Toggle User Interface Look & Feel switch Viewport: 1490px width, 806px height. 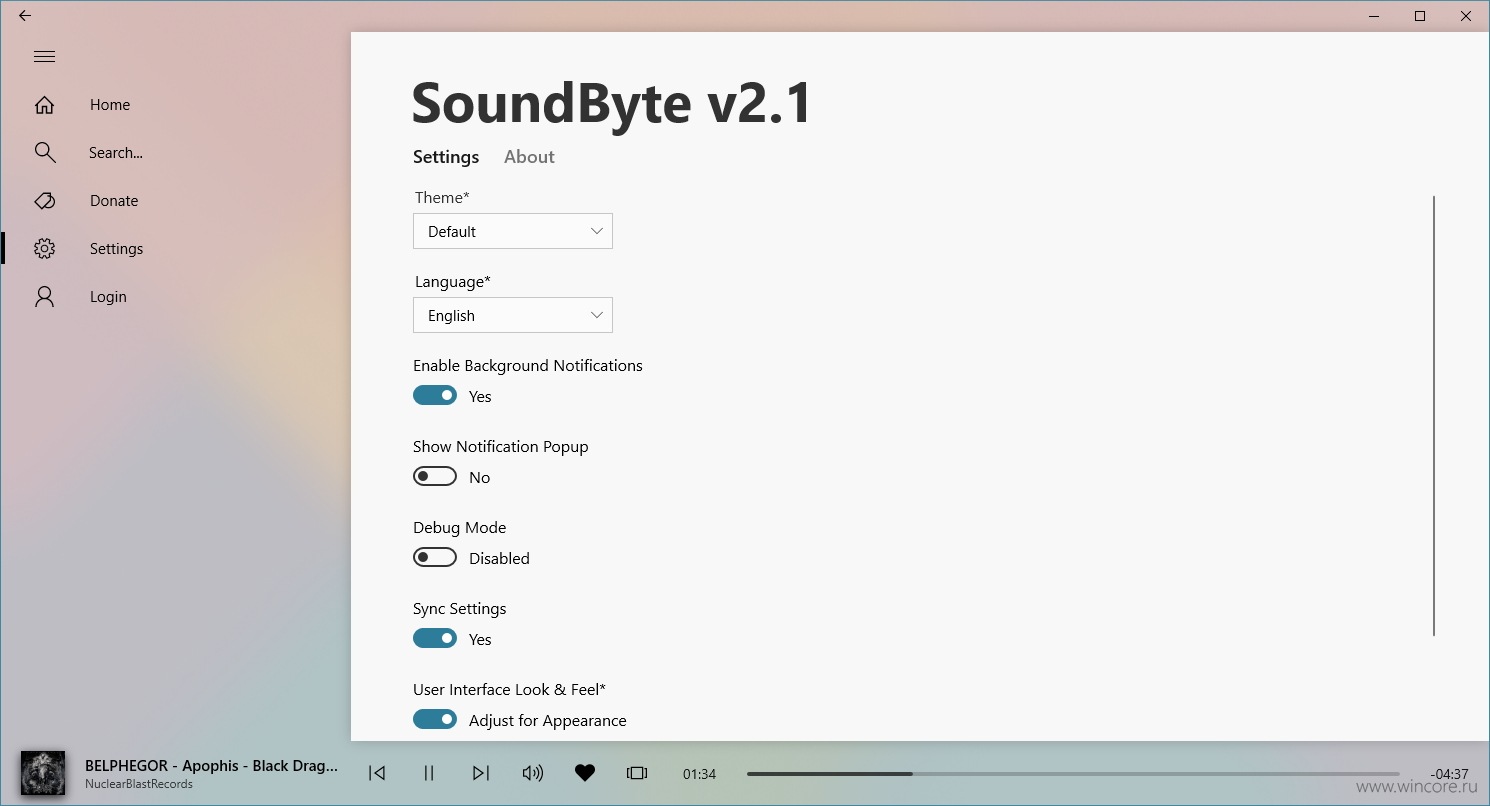tap(435, 719)
